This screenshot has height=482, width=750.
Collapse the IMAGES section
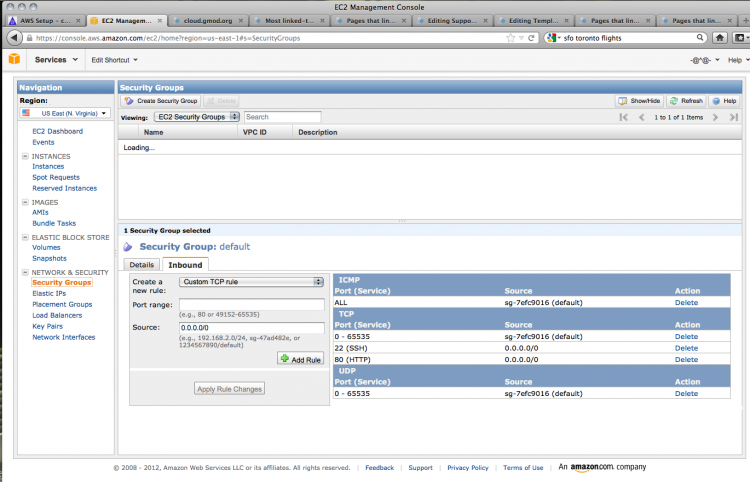(25, 202)
